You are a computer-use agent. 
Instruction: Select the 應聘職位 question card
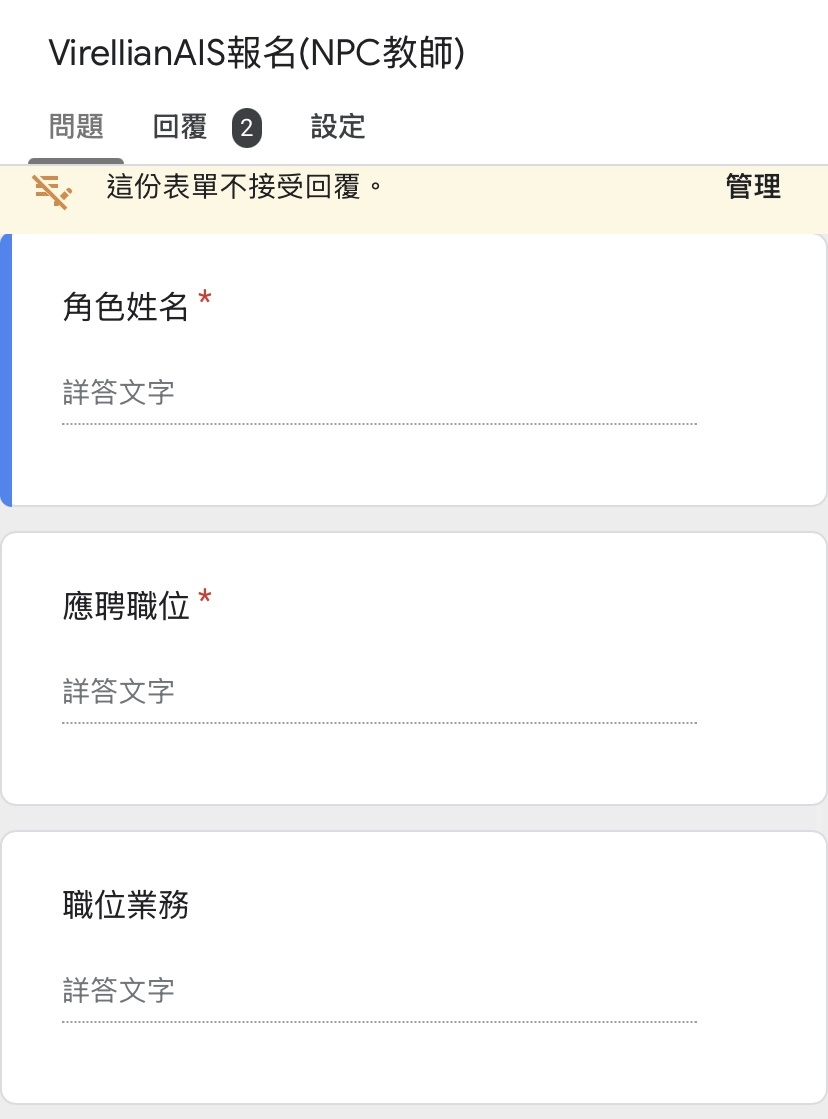coord(414,669)
